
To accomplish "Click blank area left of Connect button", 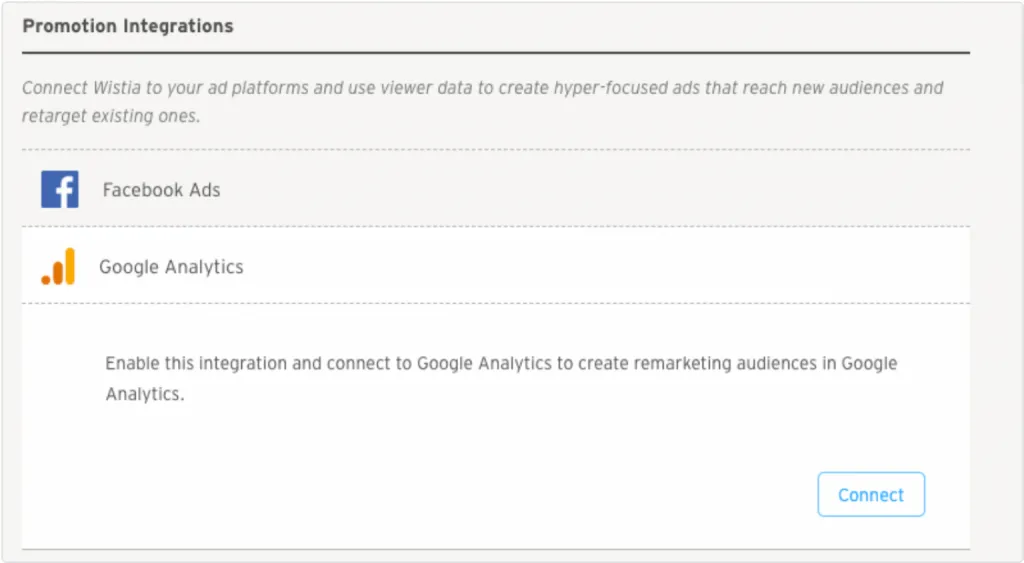I will click(457, 494).
